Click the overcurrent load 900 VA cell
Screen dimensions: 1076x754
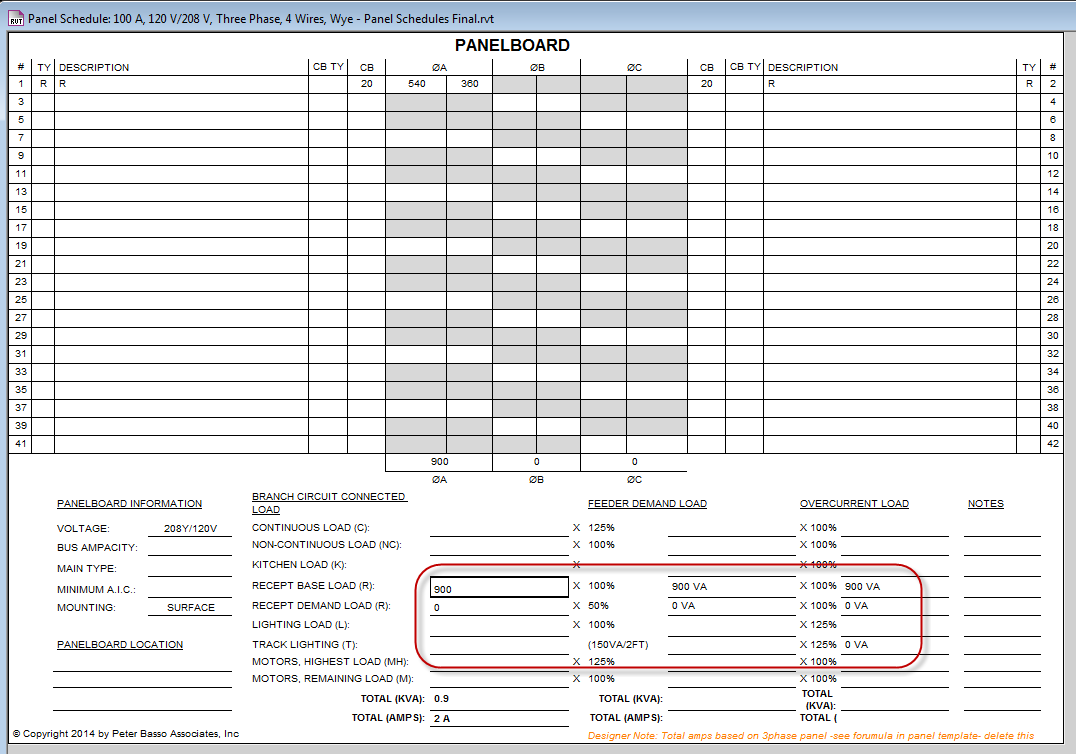tap(893, 587)
